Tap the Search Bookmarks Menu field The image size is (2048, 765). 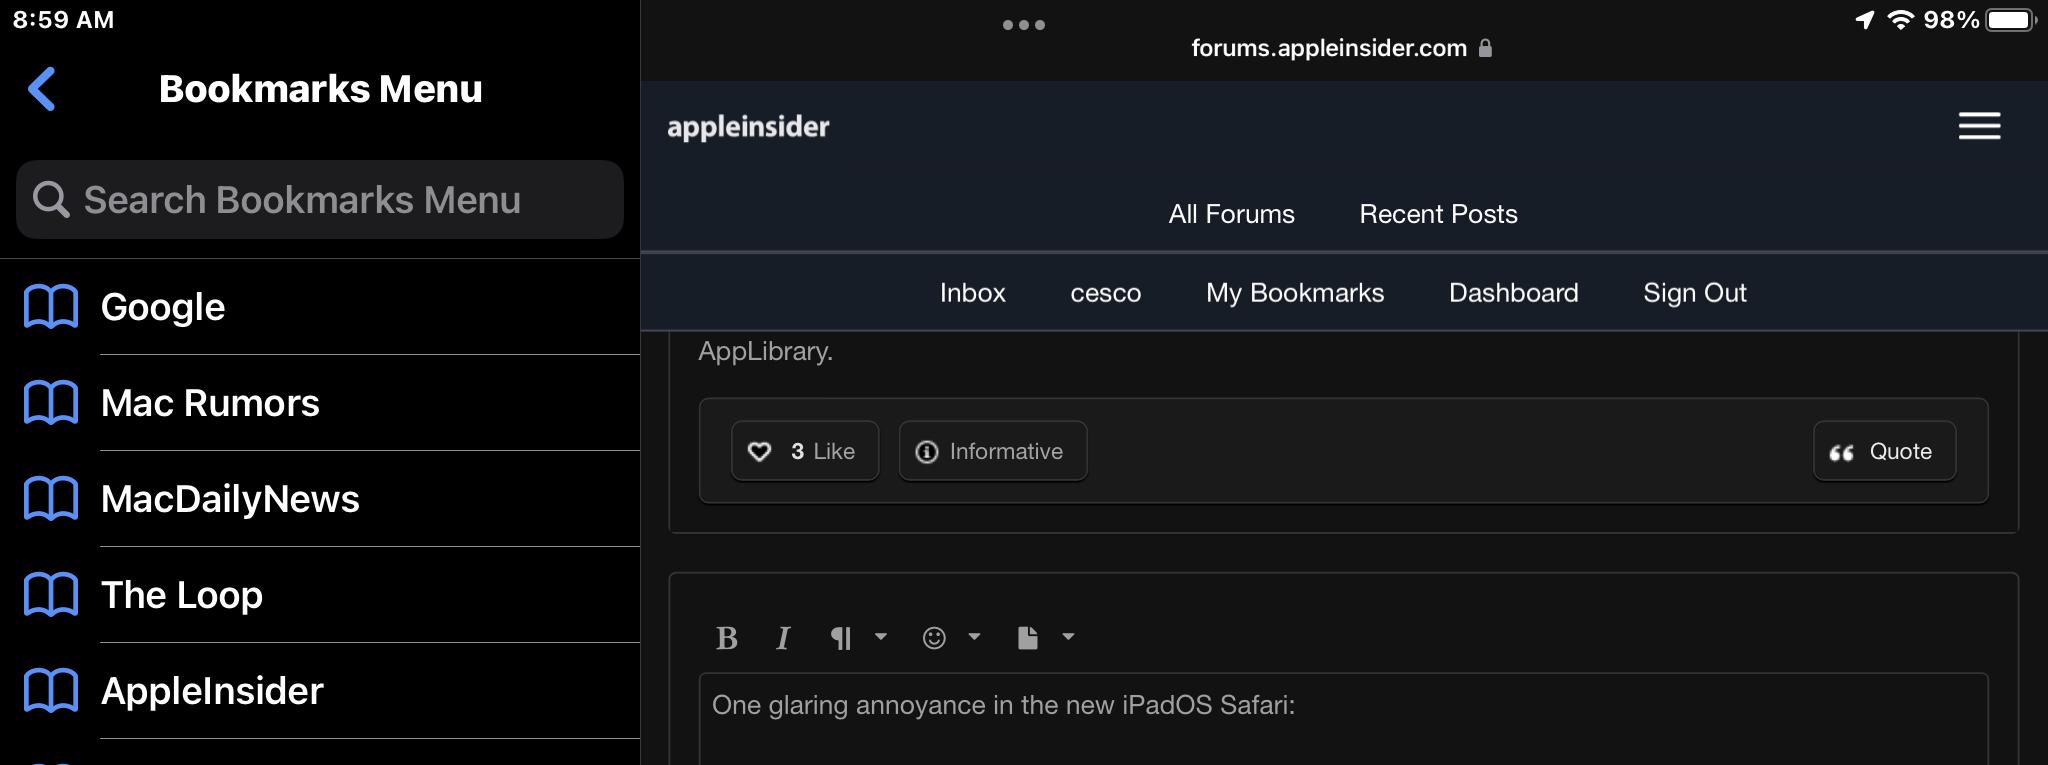(x=320, y=200)
